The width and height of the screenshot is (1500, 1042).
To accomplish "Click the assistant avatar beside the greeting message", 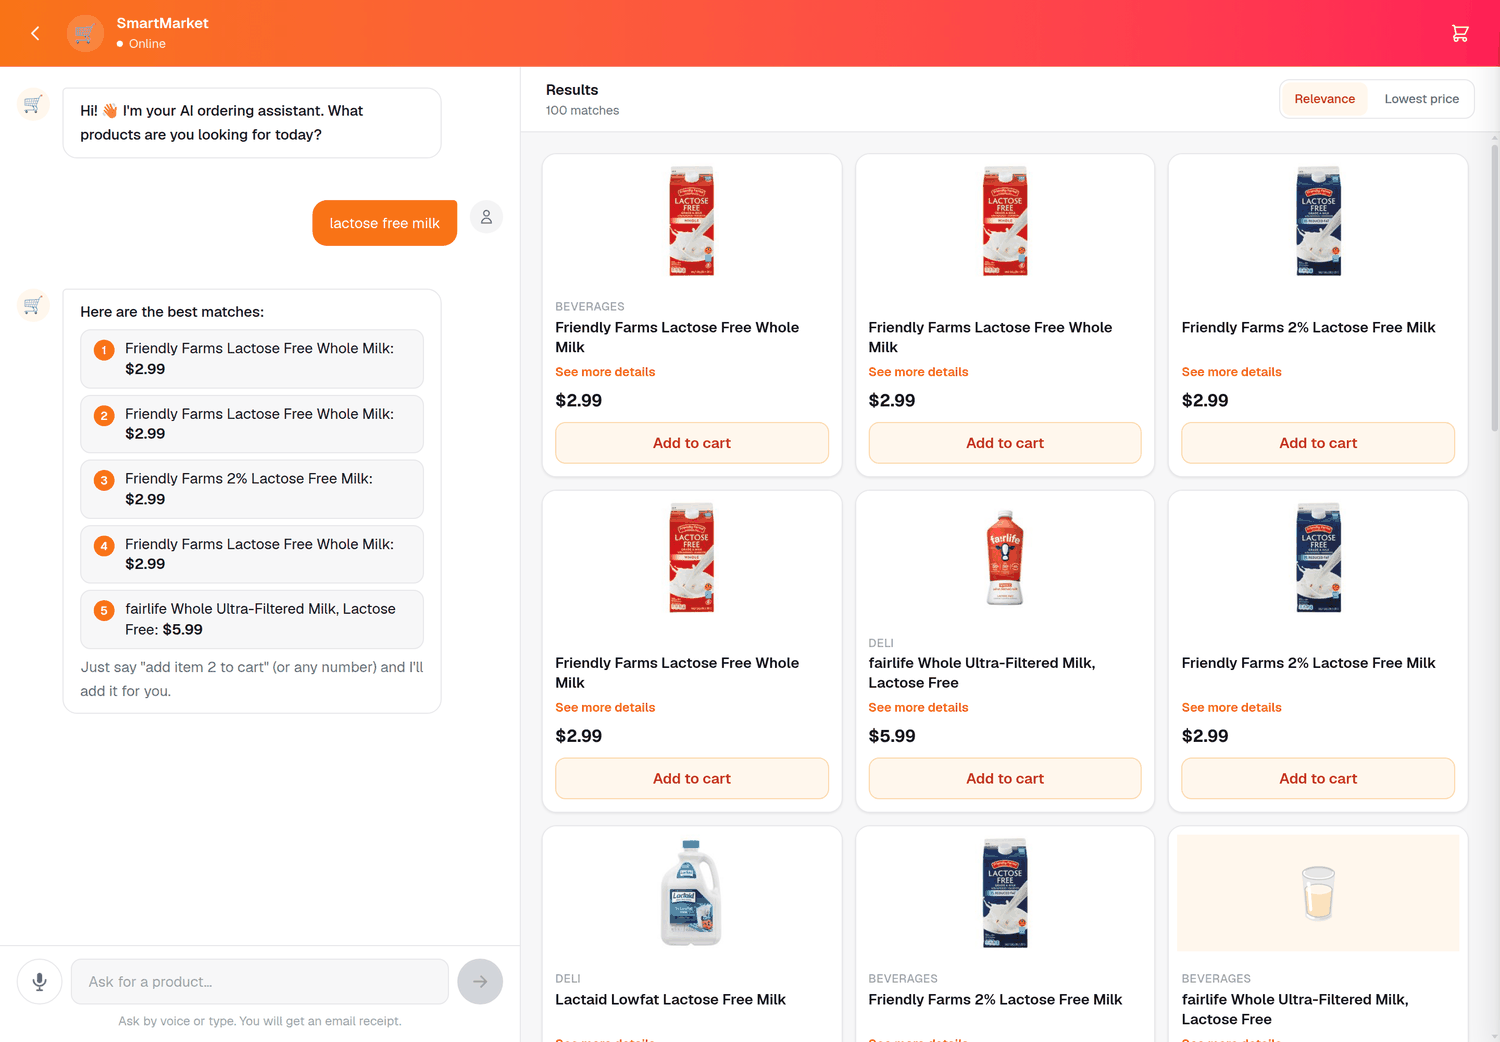I will (x=33, y=104).
